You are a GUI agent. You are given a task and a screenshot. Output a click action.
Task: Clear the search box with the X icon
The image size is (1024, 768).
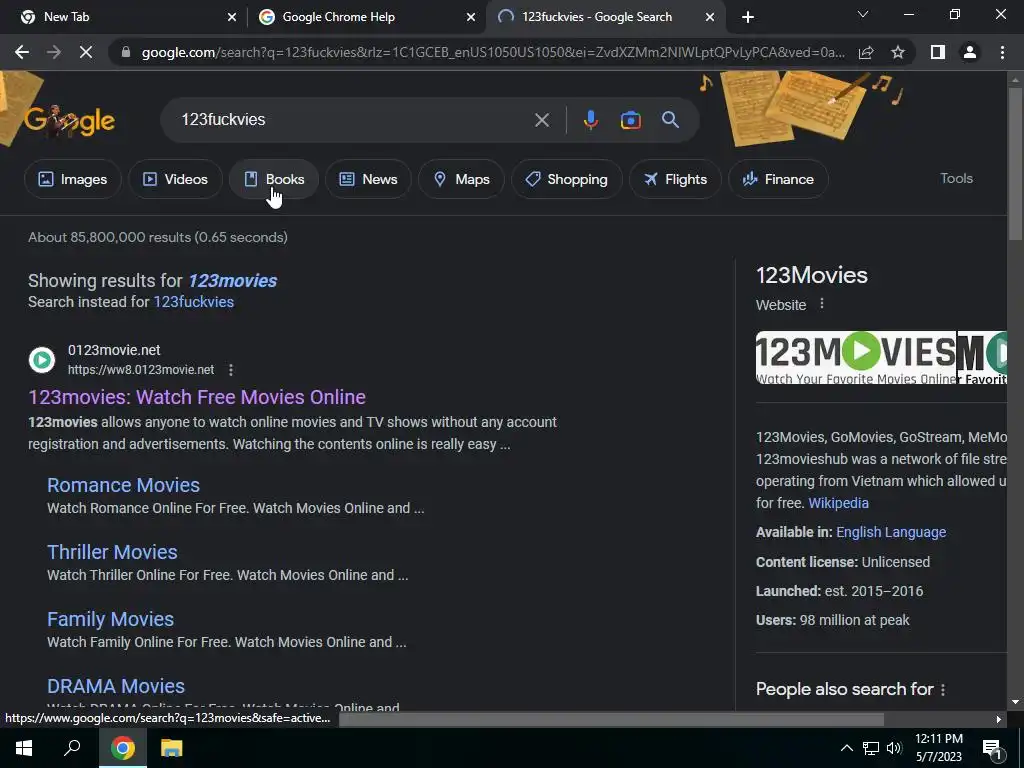click(x=541, y=120)
